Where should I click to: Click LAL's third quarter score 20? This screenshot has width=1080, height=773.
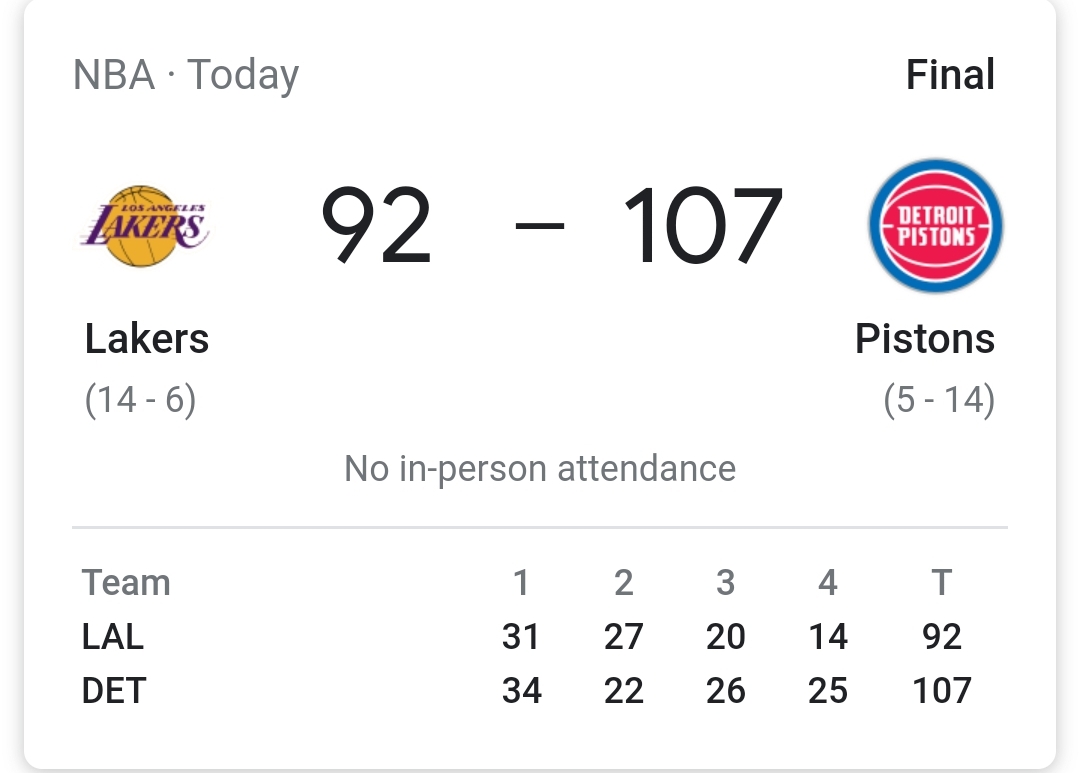point(726,636)
